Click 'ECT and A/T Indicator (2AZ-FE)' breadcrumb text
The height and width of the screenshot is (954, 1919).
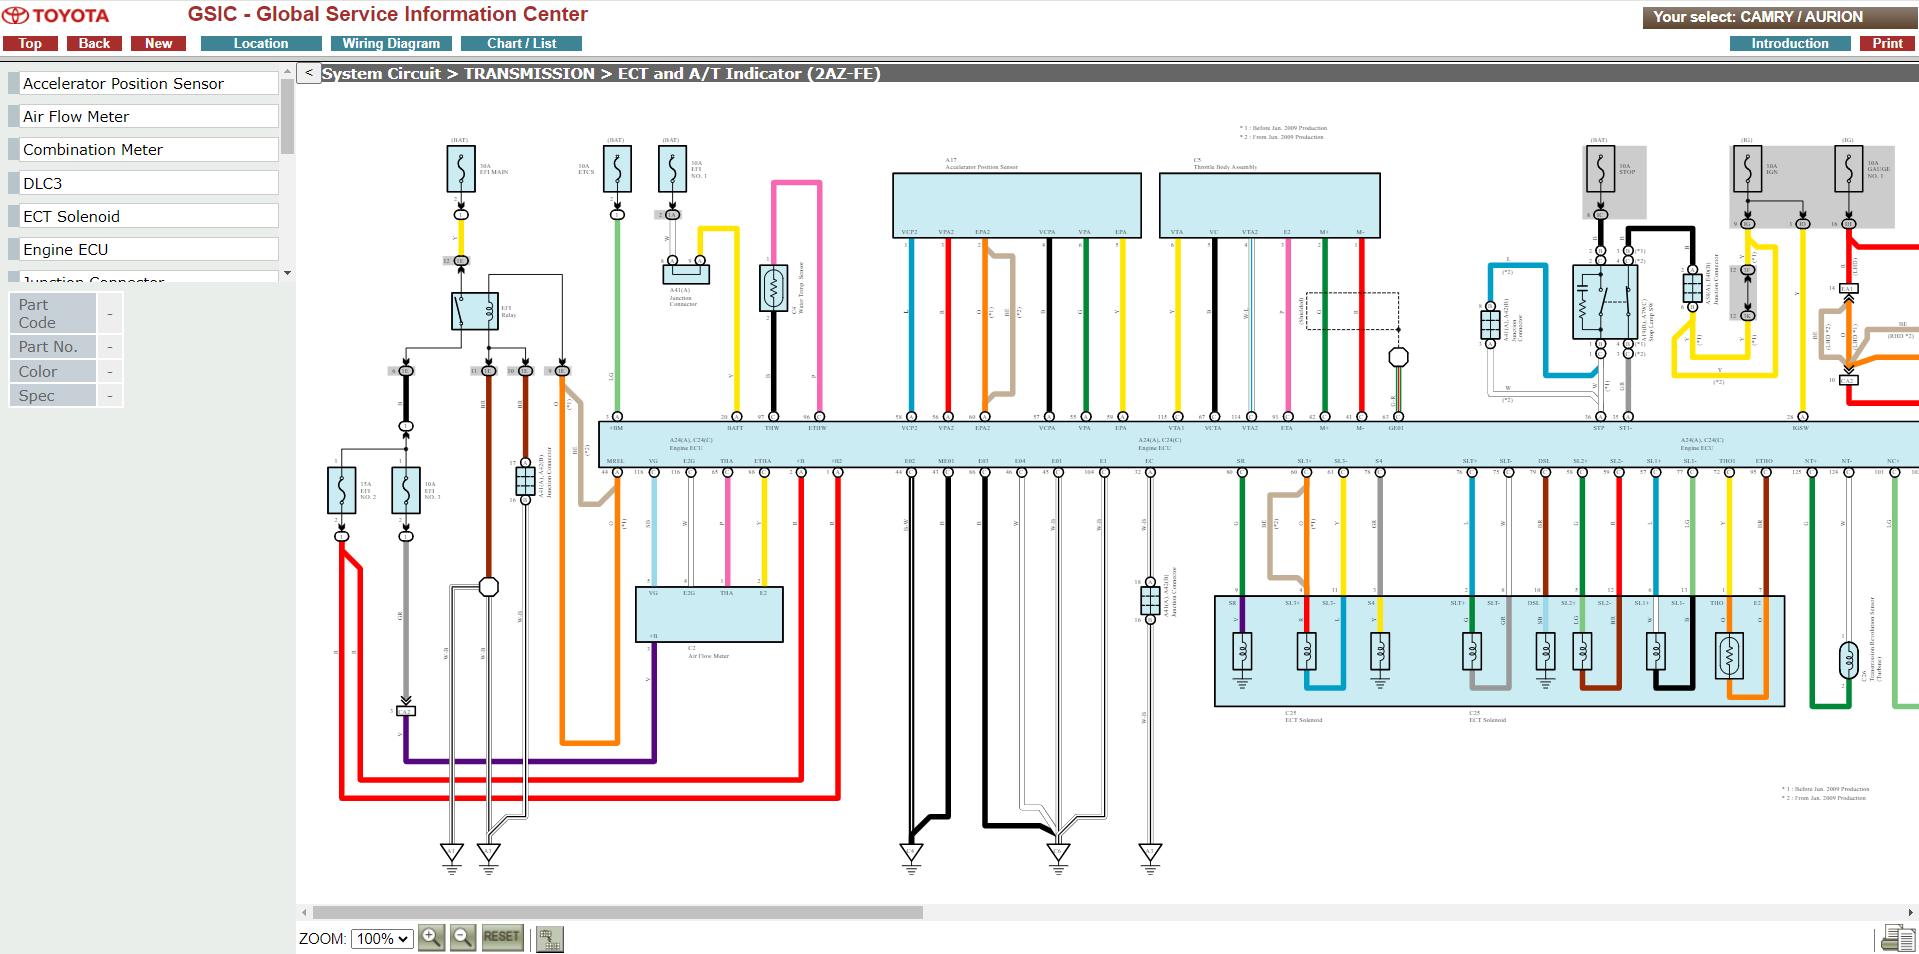point(749,74)
